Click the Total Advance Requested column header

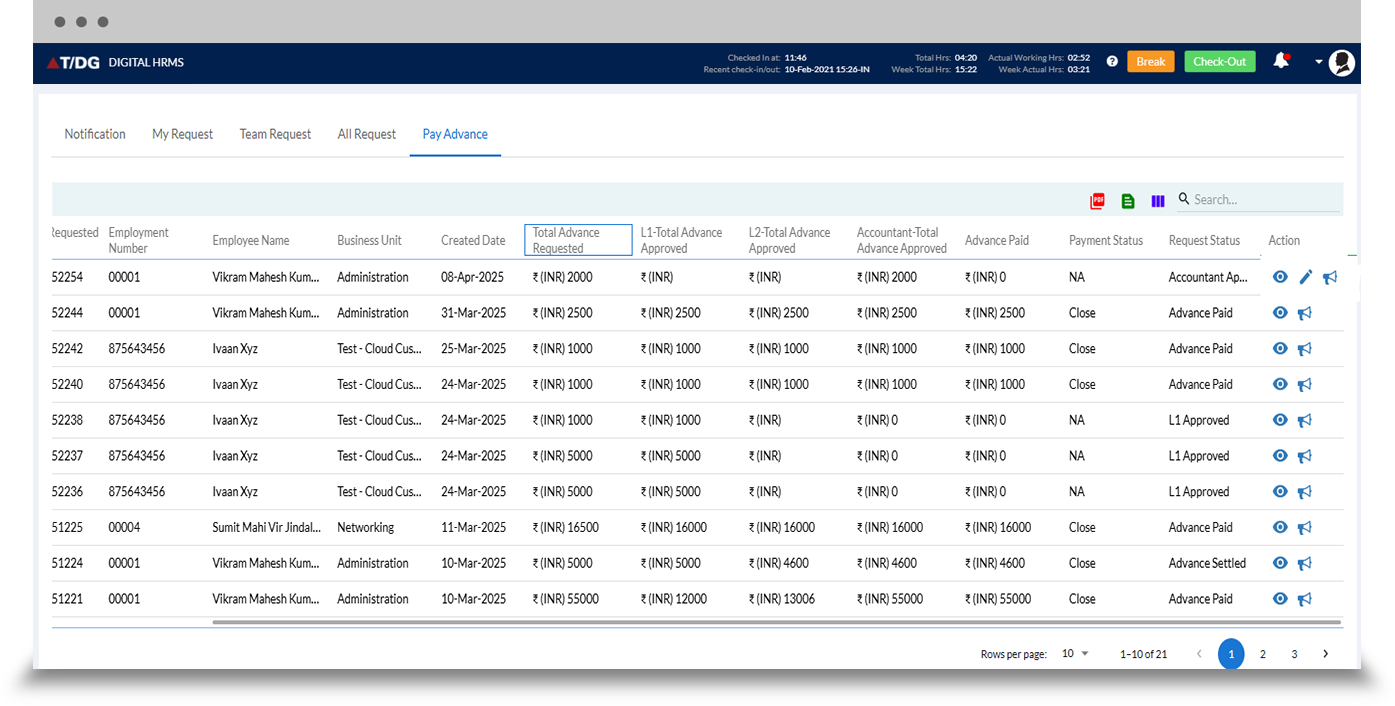(x=578, y=240)
